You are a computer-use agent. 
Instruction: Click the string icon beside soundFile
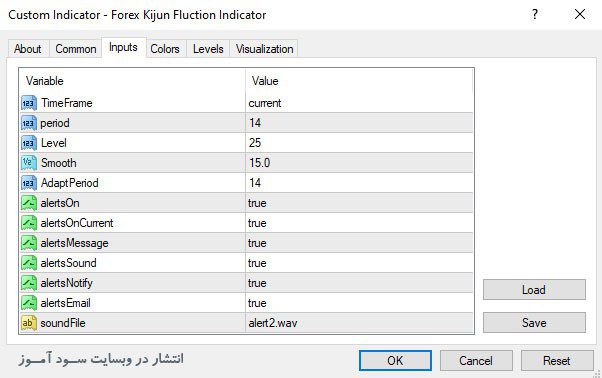coord(29,323)
